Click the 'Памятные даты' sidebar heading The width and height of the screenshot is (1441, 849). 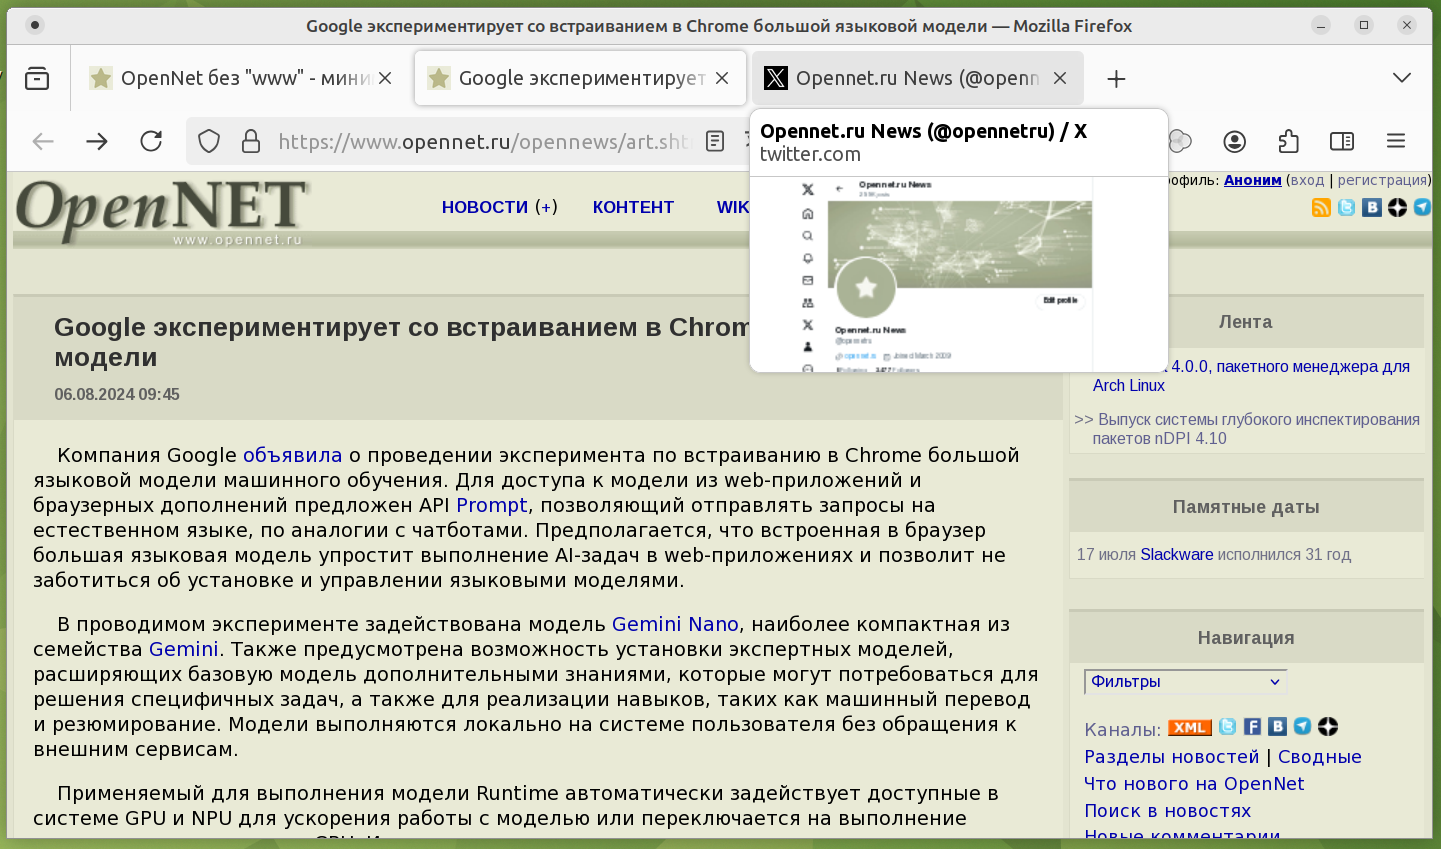coord(1246,507)
